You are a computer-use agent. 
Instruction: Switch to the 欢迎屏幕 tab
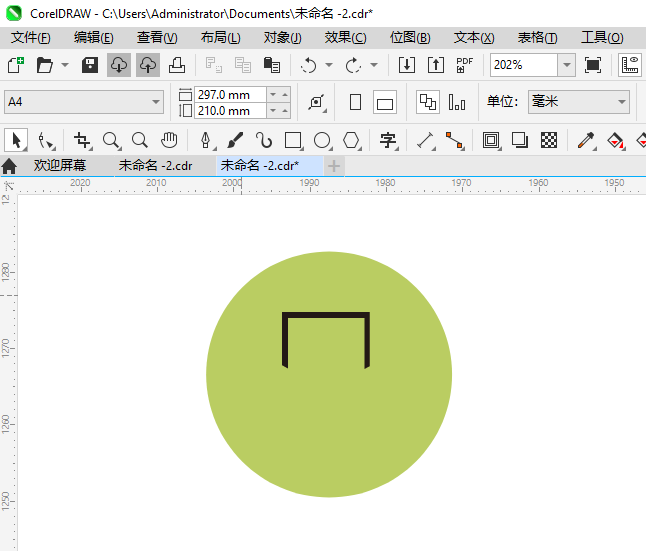click(60, 166)
